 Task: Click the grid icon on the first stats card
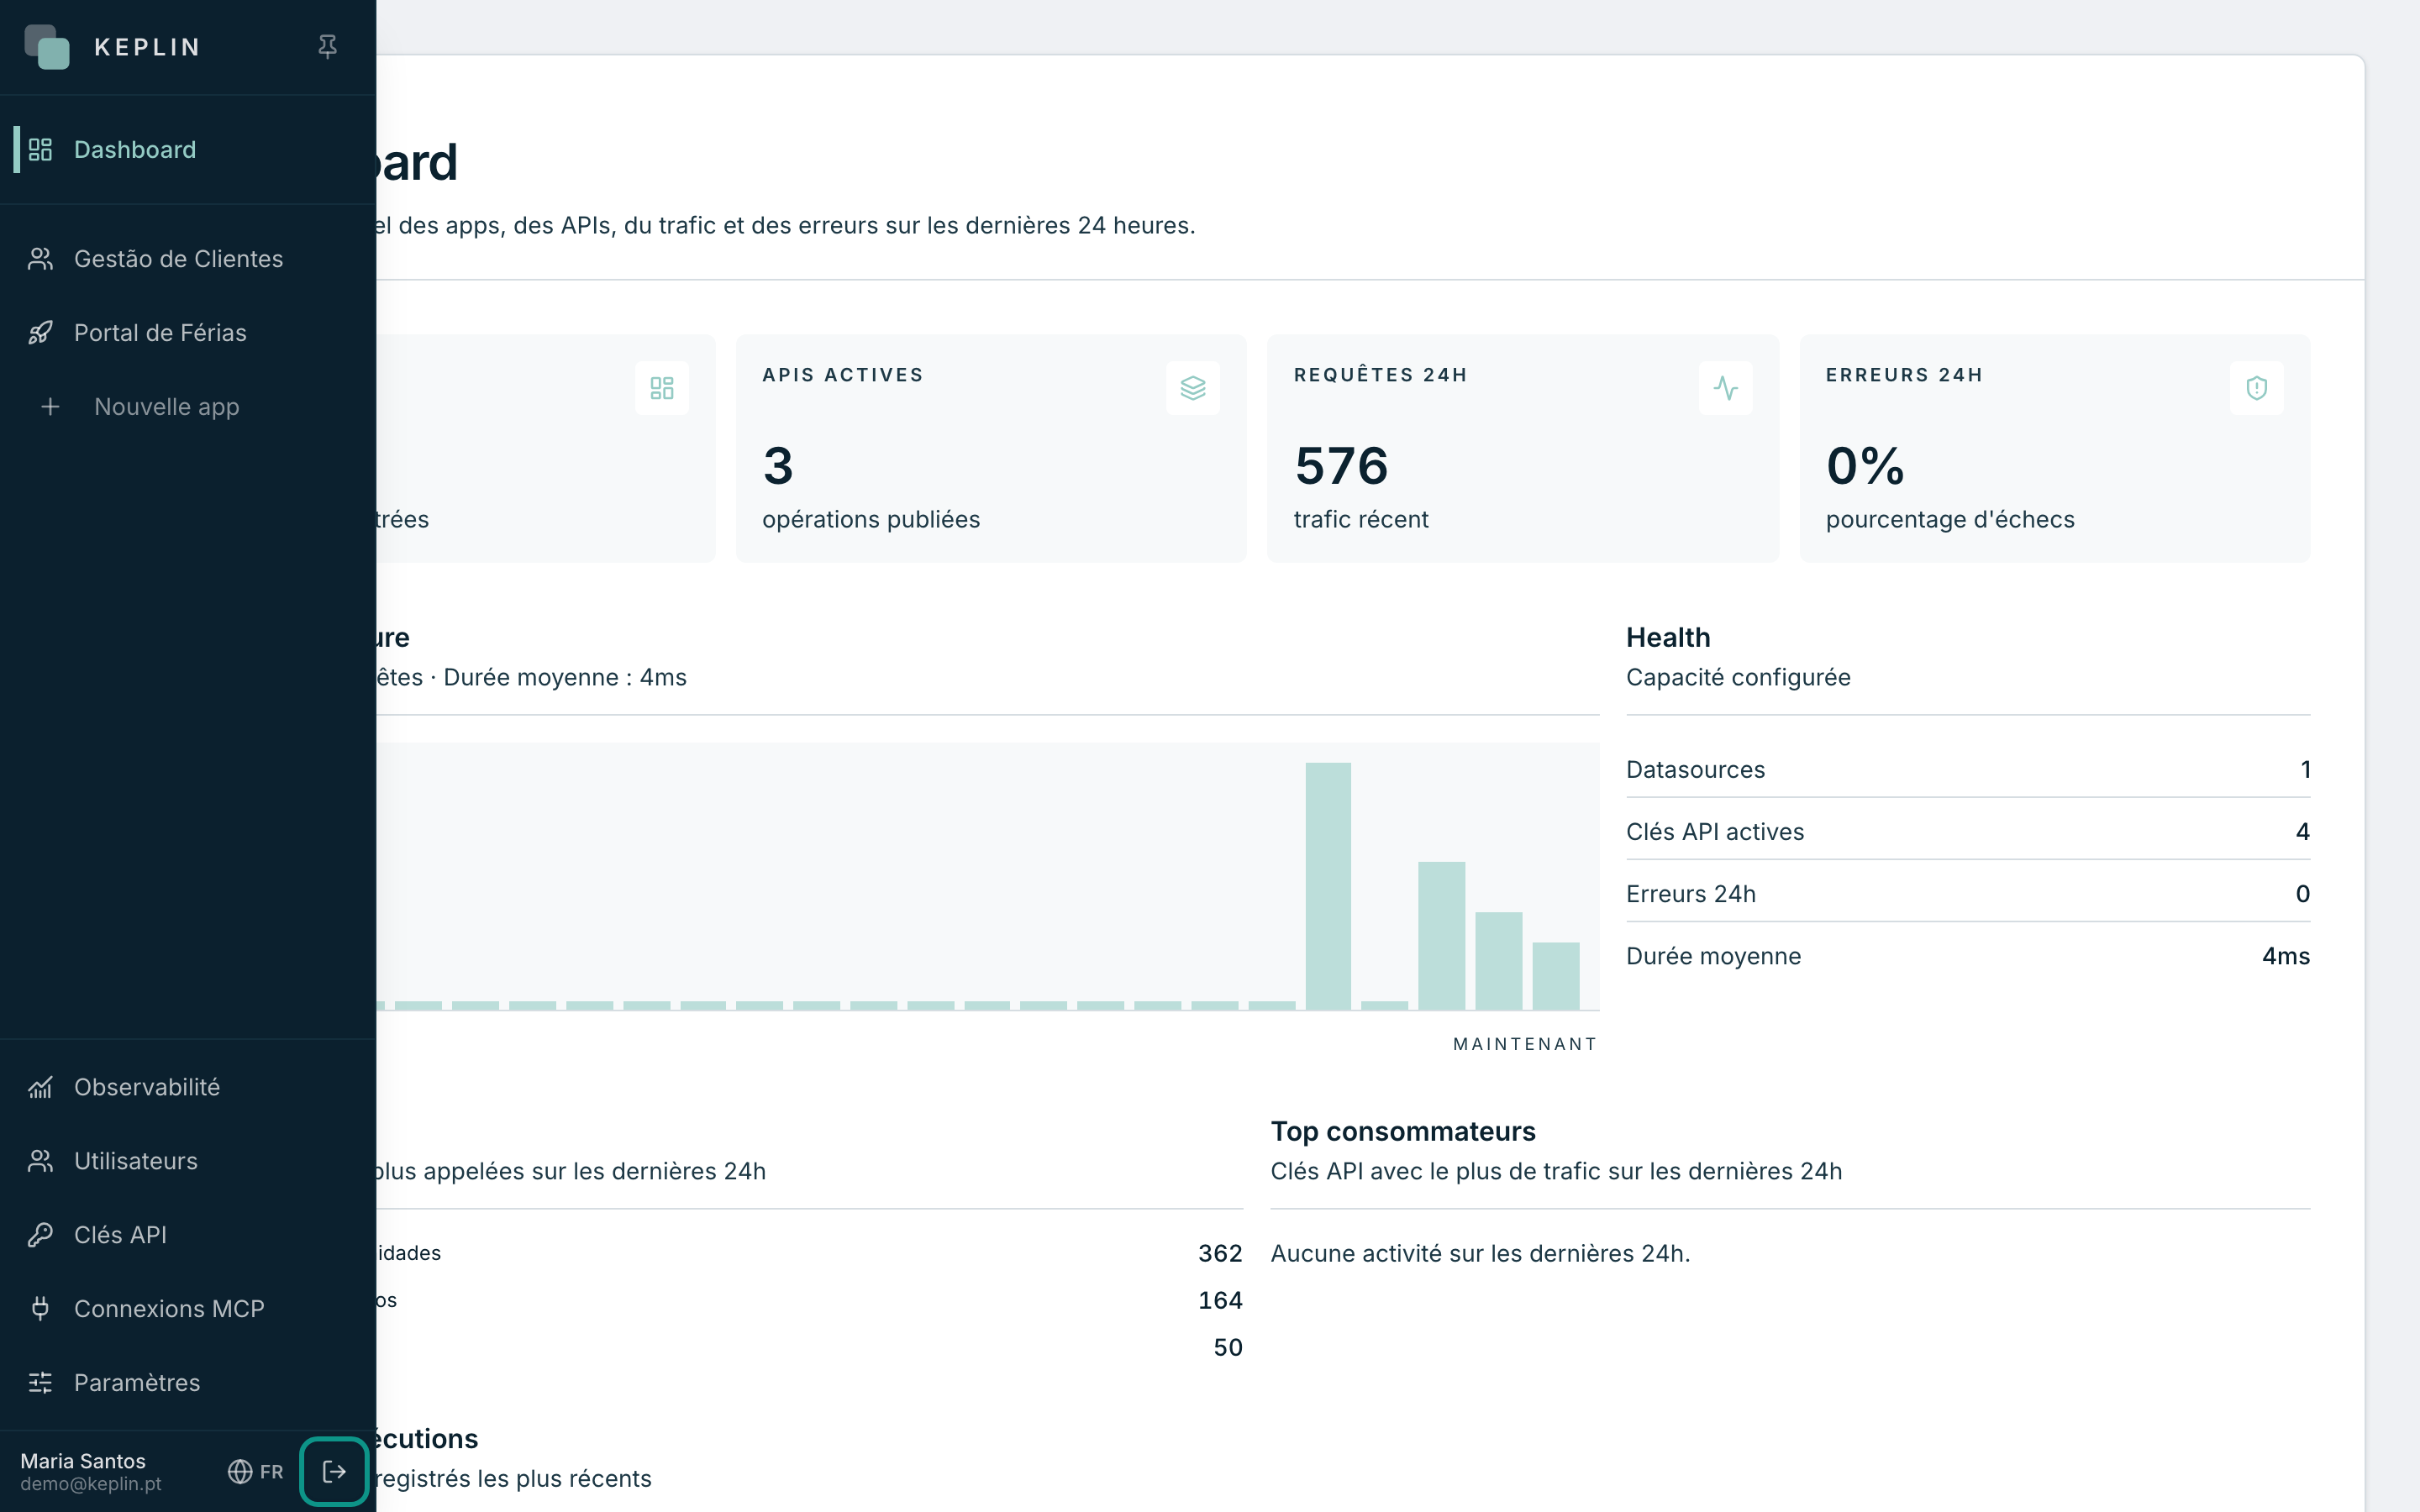click(x=662, y=388)
